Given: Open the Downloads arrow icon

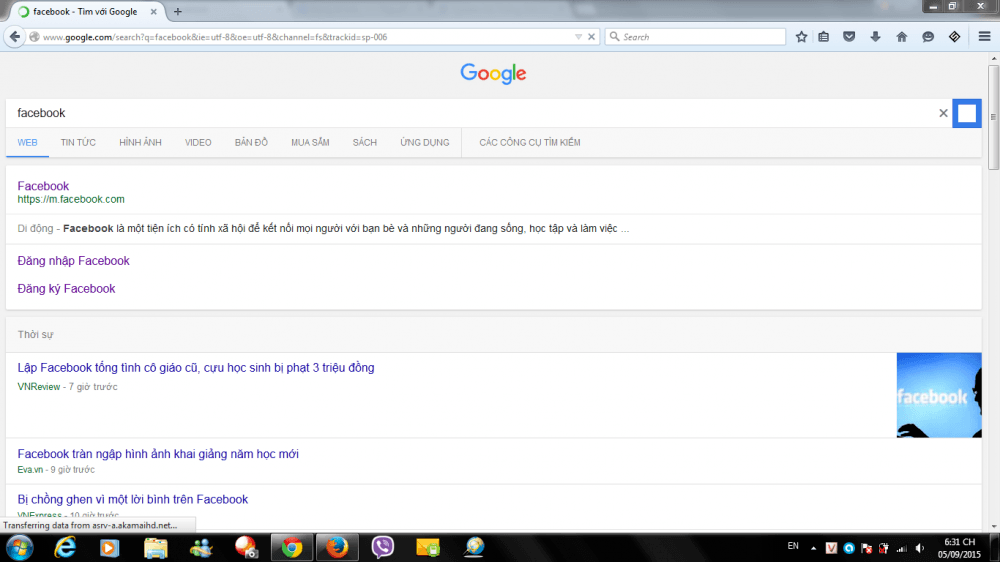Looking at the screenshot, I should [875, 37].
